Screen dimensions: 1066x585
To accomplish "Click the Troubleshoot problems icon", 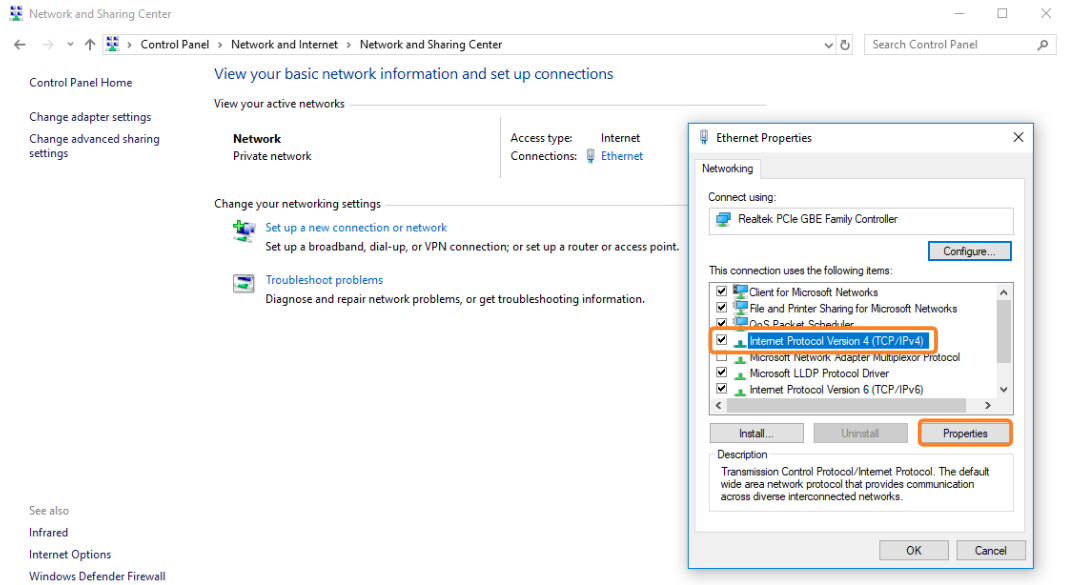I will tap(243, 283).
